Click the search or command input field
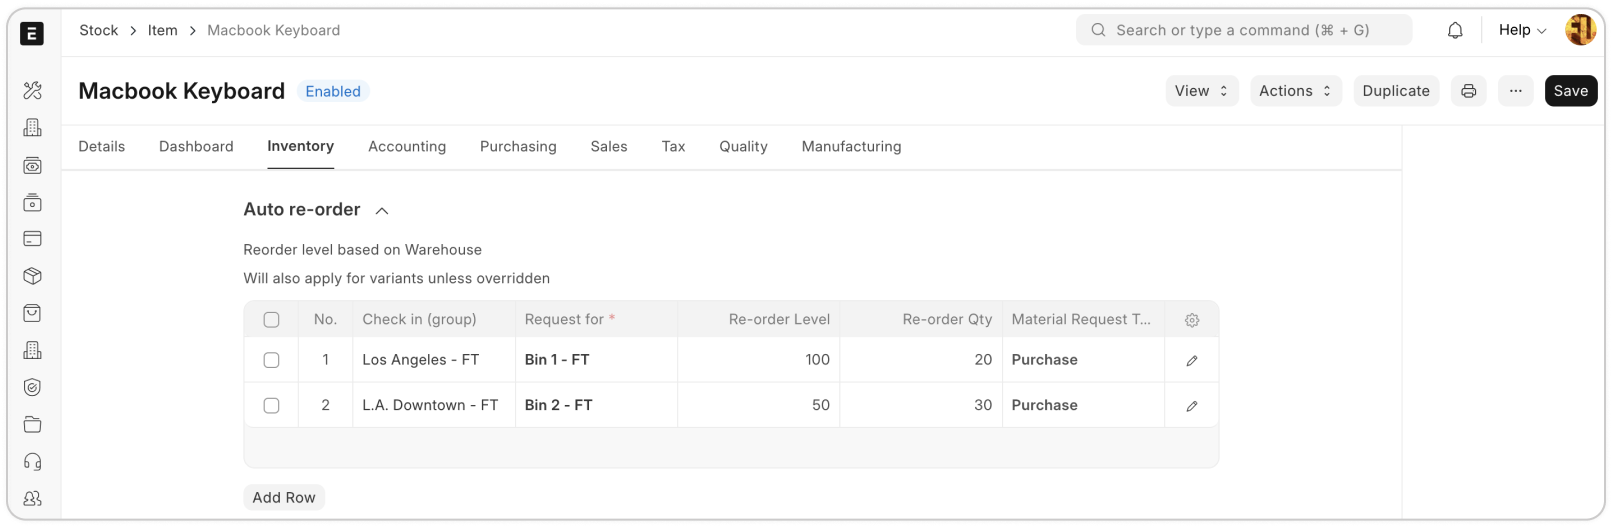Image resolution: width=1613 pixels, height=526 pixels. pyautogui.click(x=1243, y=30)
